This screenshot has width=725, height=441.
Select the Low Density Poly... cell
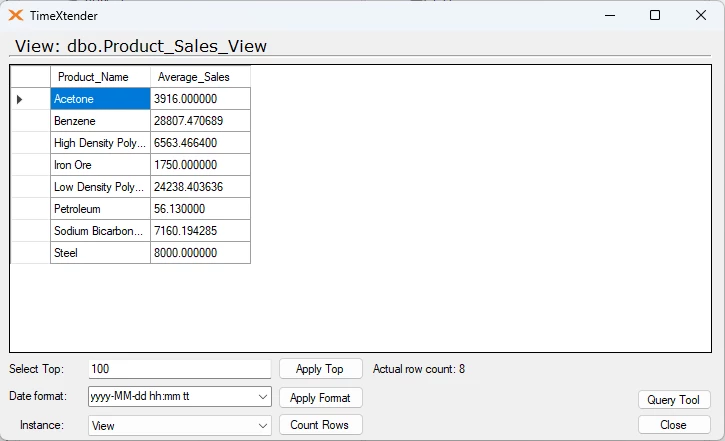pos(100,187)
